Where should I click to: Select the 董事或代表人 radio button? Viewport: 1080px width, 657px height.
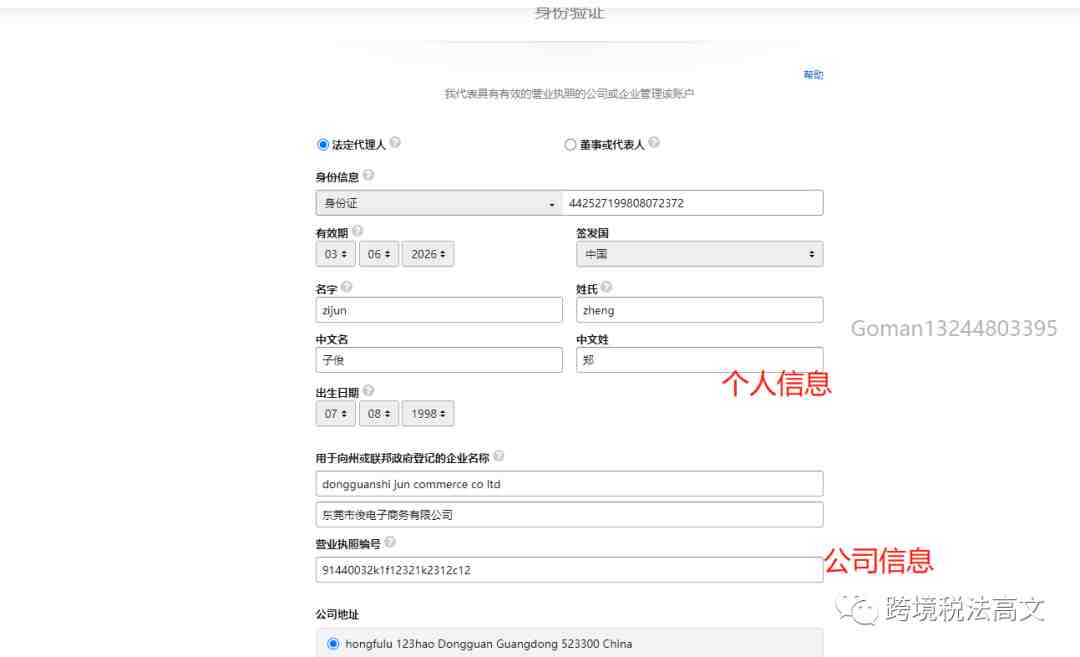pyautogui.click(x=570, y=145)
